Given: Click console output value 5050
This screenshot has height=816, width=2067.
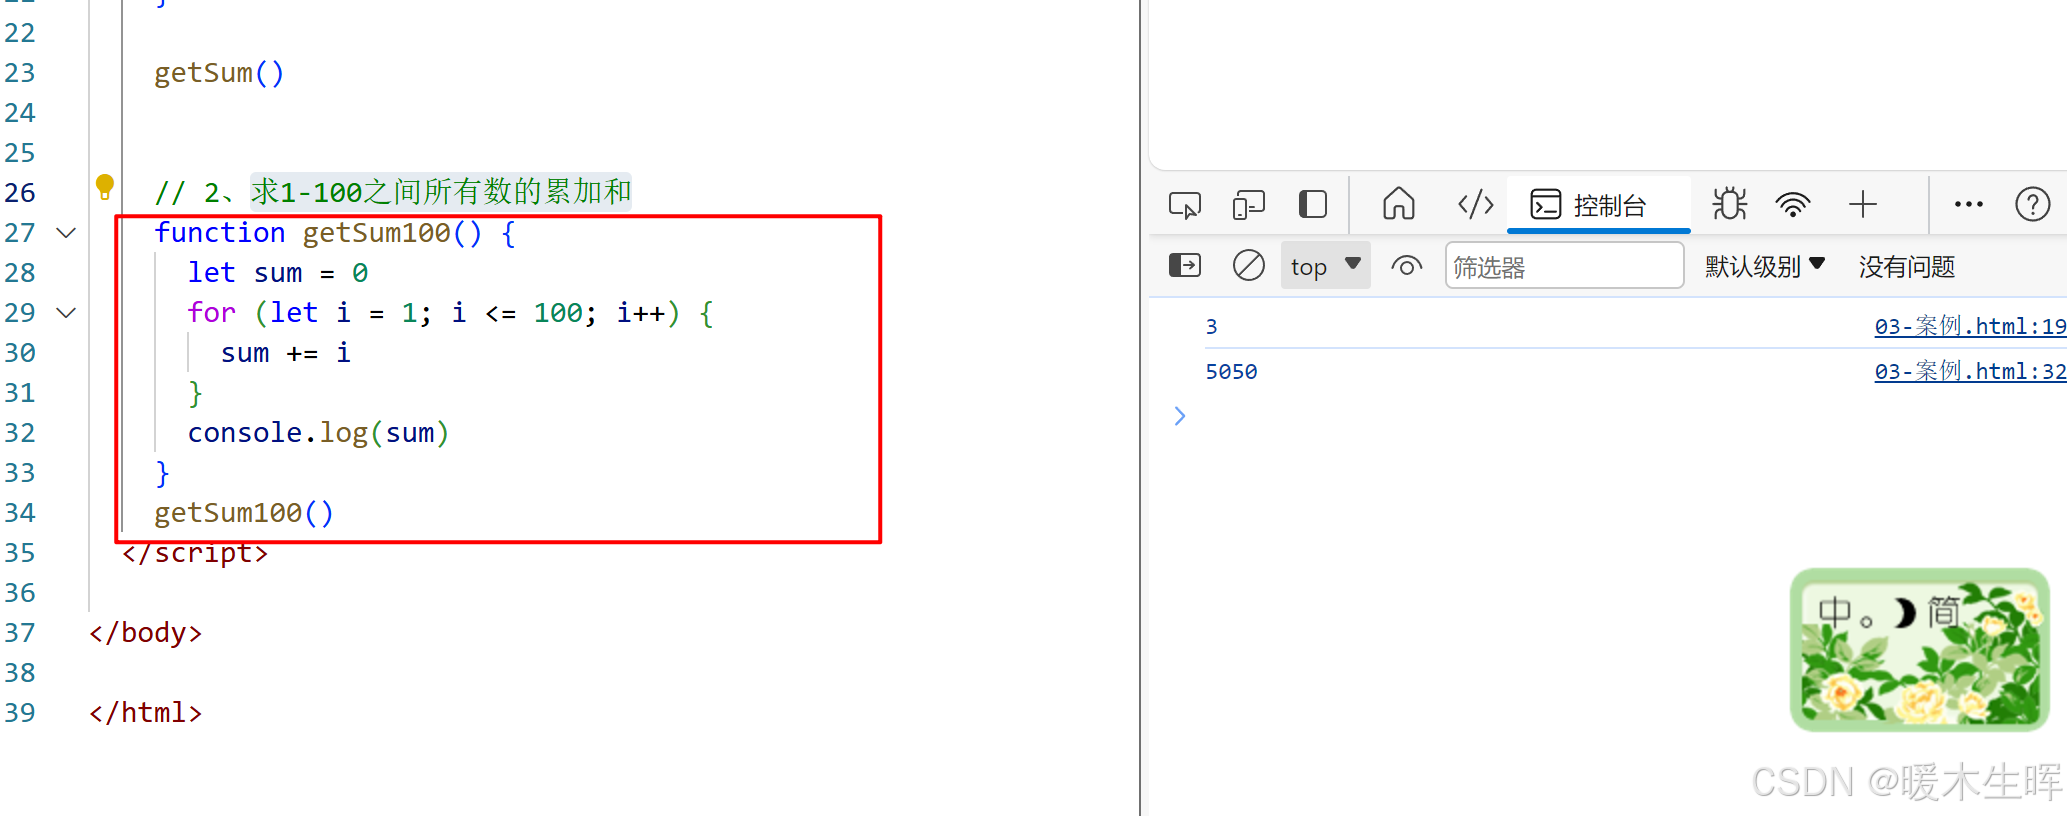Looking at the screenshot, I should [x=1231, y=372].
